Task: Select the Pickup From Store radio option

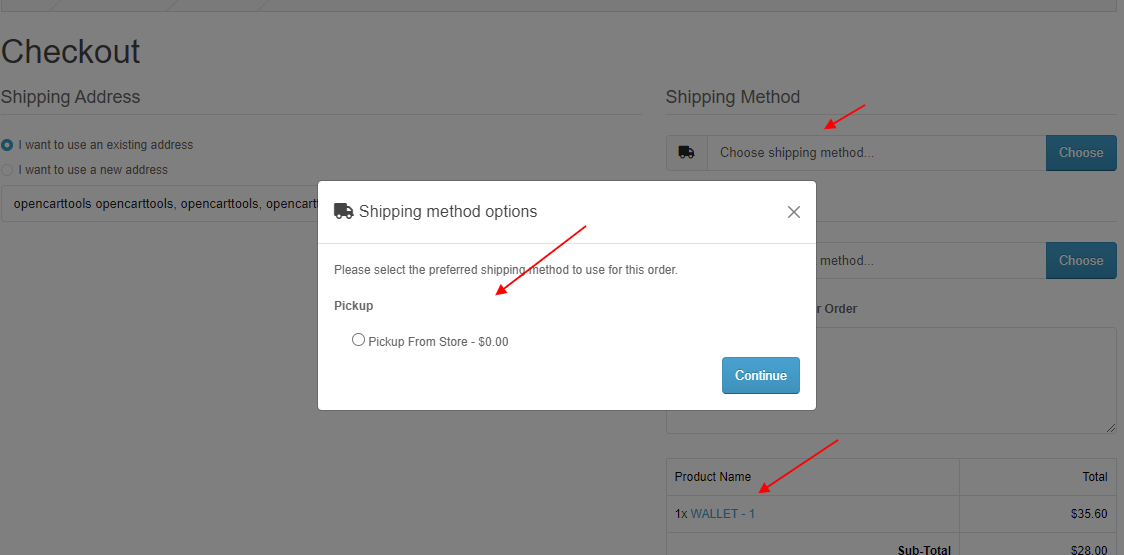Action: pos(358,340)
